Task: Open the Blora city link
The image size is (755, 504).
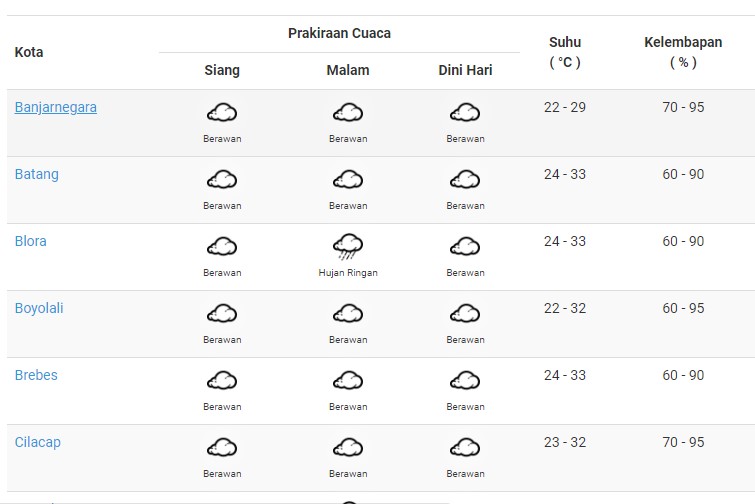Action: coord(31,241)
